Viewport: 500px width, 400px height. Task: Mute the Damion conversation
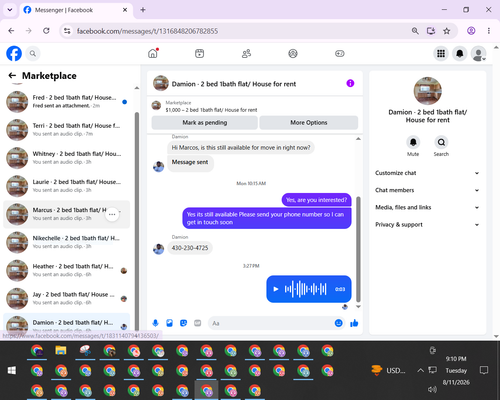tap(413, 142)
